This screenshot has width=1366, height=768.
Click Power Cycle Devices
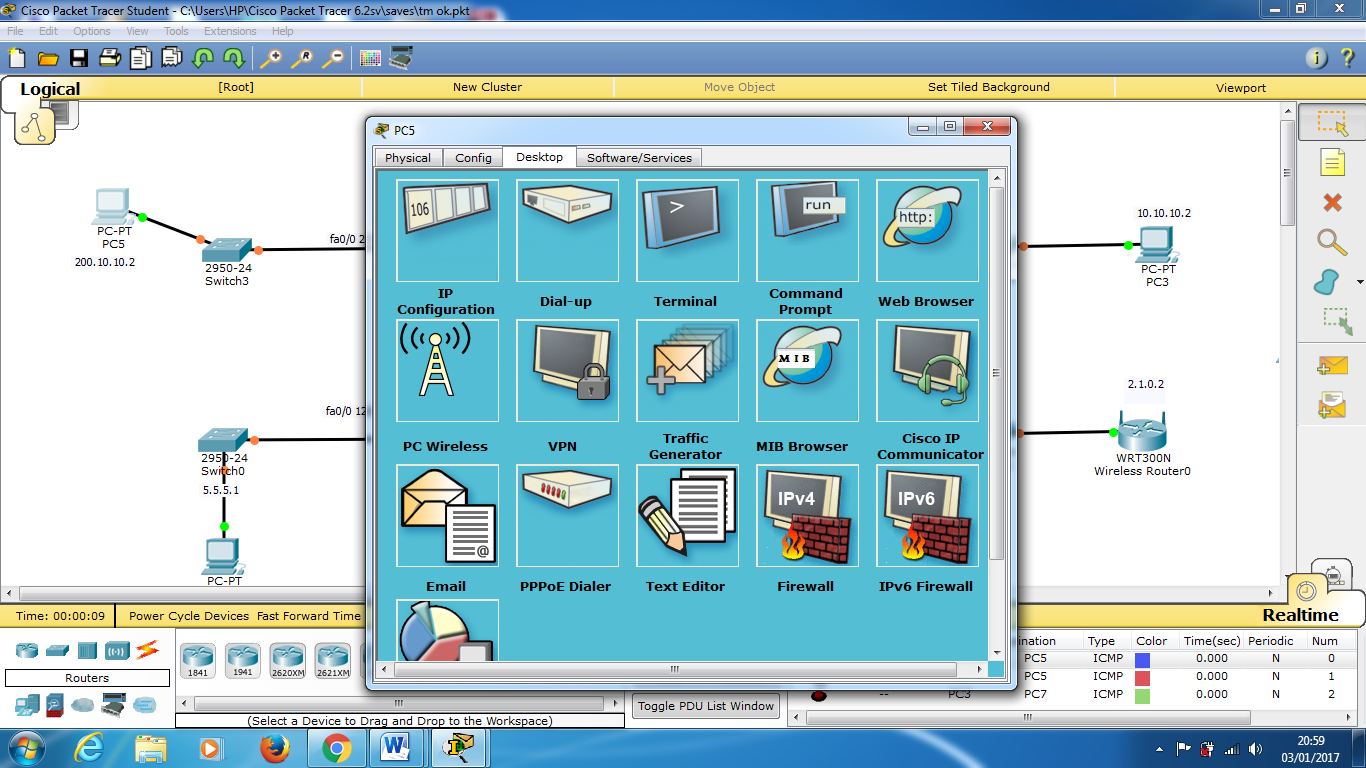tap(189, 616)
